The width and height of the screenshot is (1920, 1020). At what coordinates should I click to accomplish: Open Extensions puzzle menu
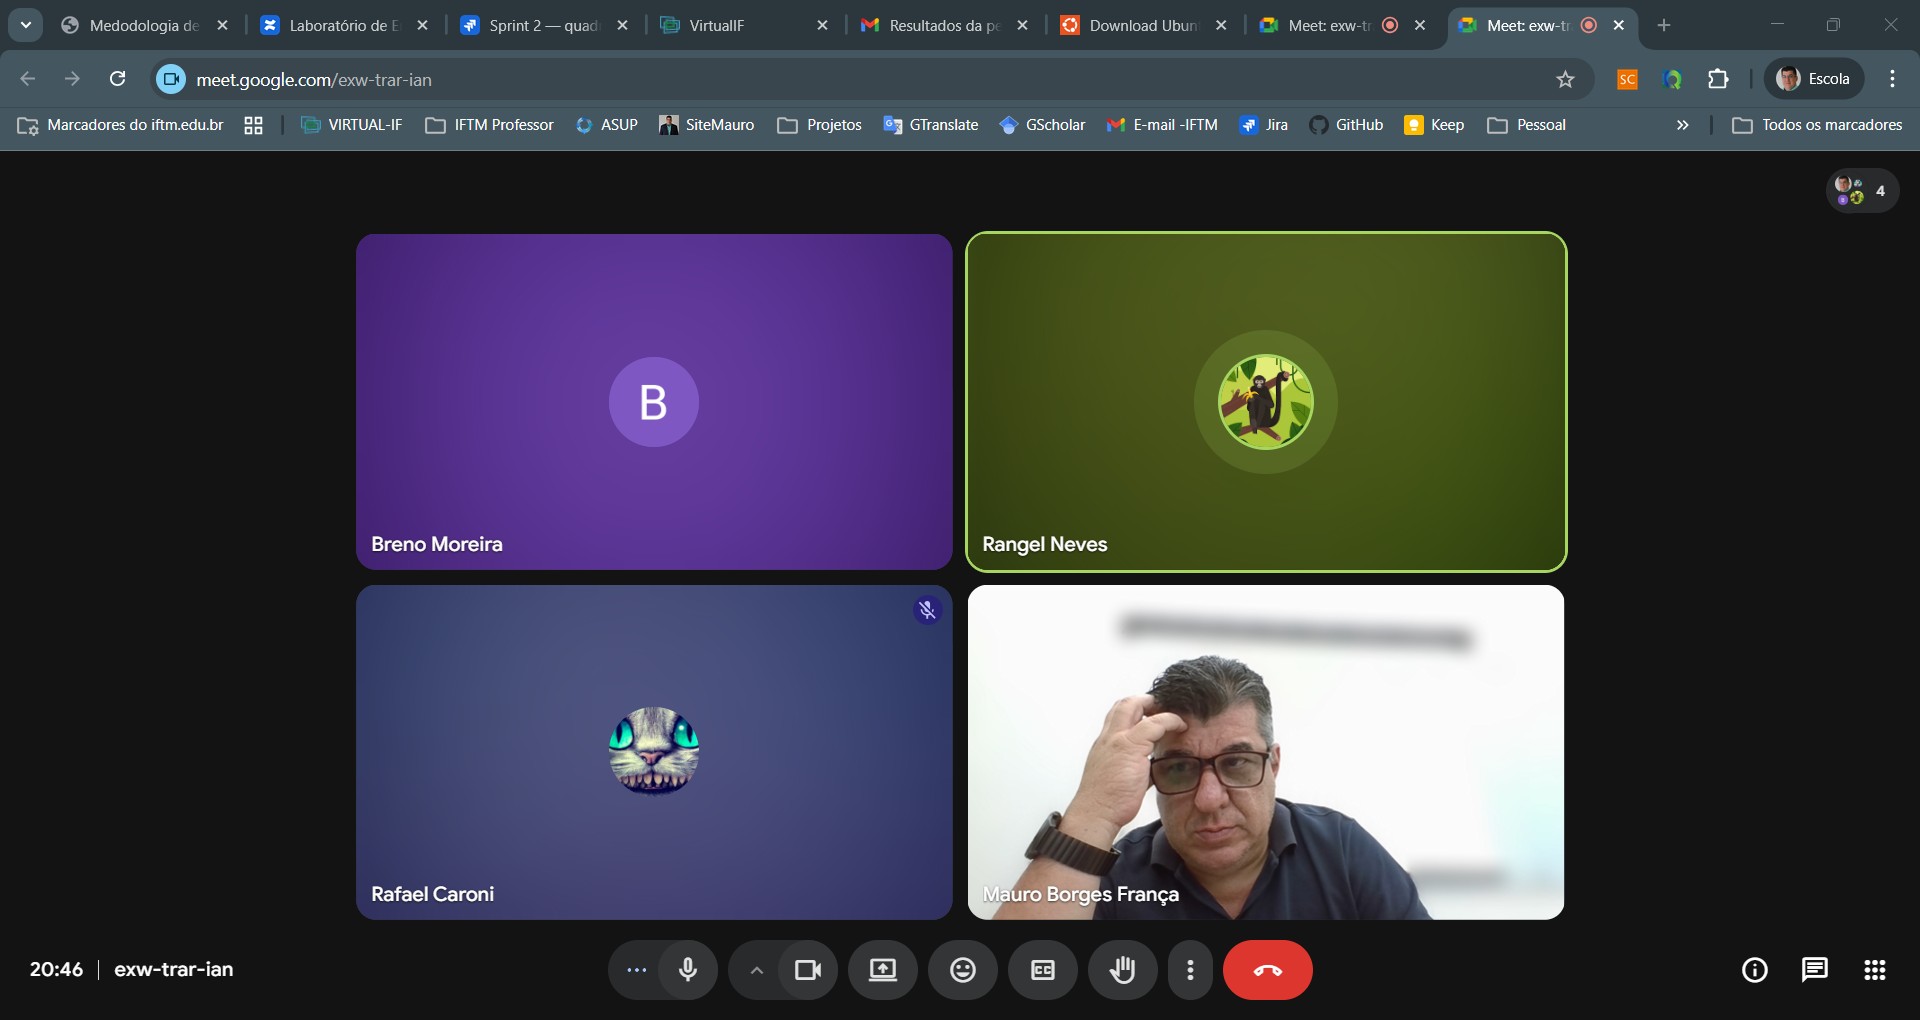[x=1718, y=79]
